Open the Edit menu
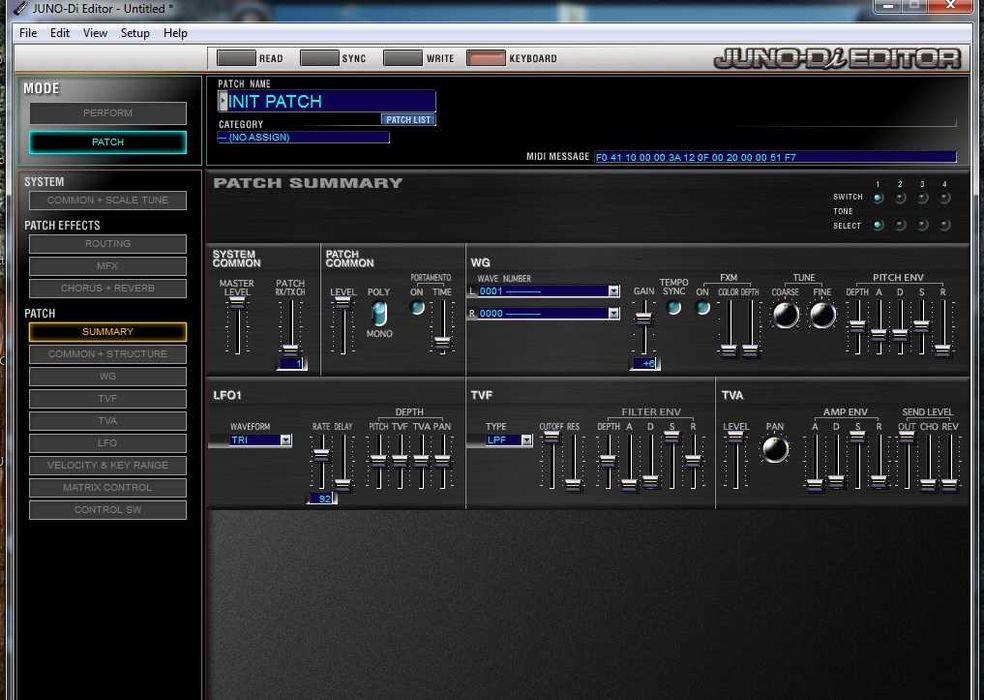This screenshot has width=984, height=700. (x=60, y=33)
